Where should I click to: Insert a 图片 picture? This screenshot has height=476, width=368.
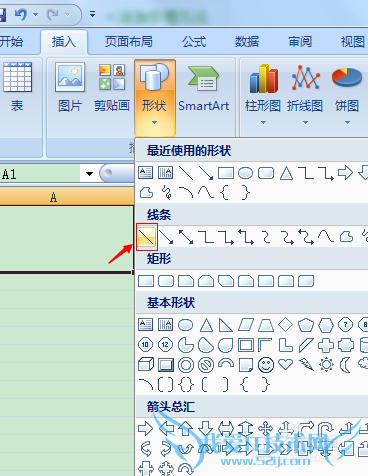[x=70, y=88]
